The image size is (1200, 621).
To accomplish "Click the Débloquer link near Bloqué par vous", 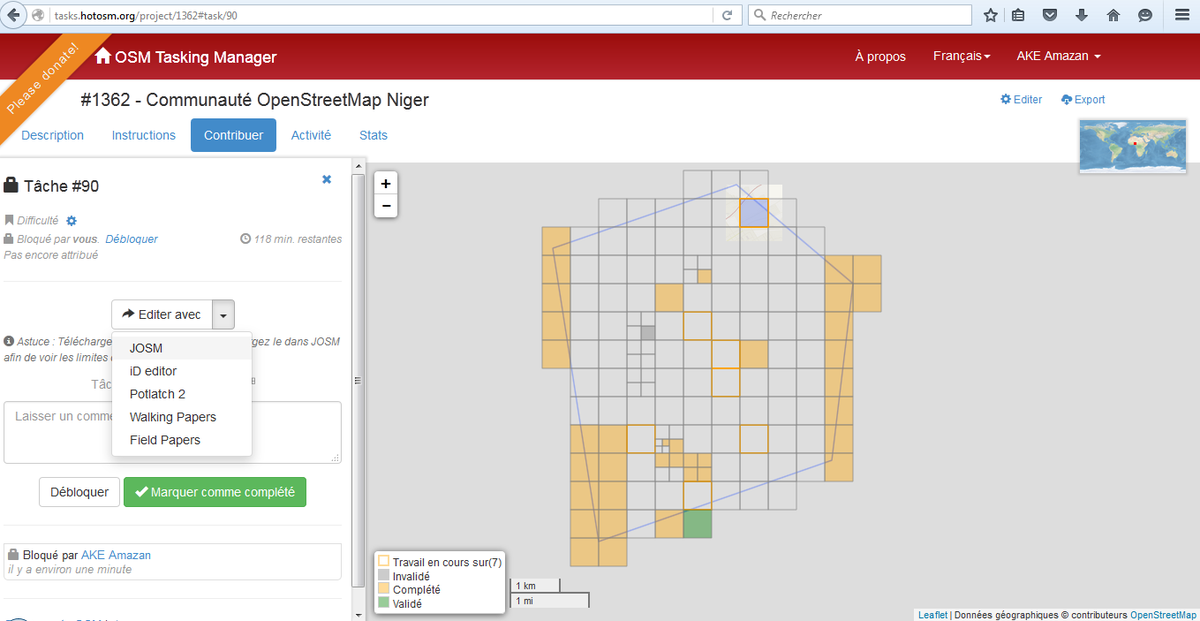I will click(131, 239).
